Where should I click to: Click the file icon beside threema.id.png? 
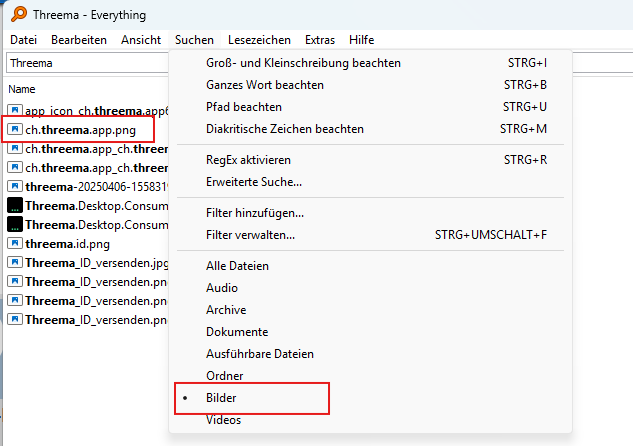(x=15, y=243)
